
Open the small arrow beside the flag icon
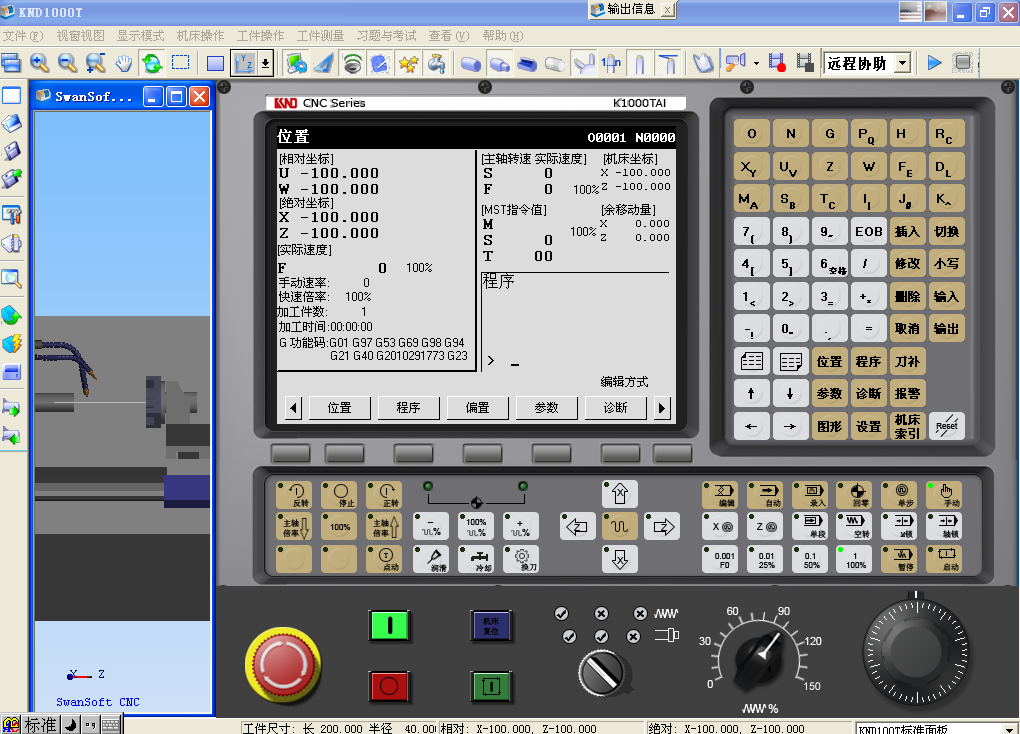click(756, 63)
